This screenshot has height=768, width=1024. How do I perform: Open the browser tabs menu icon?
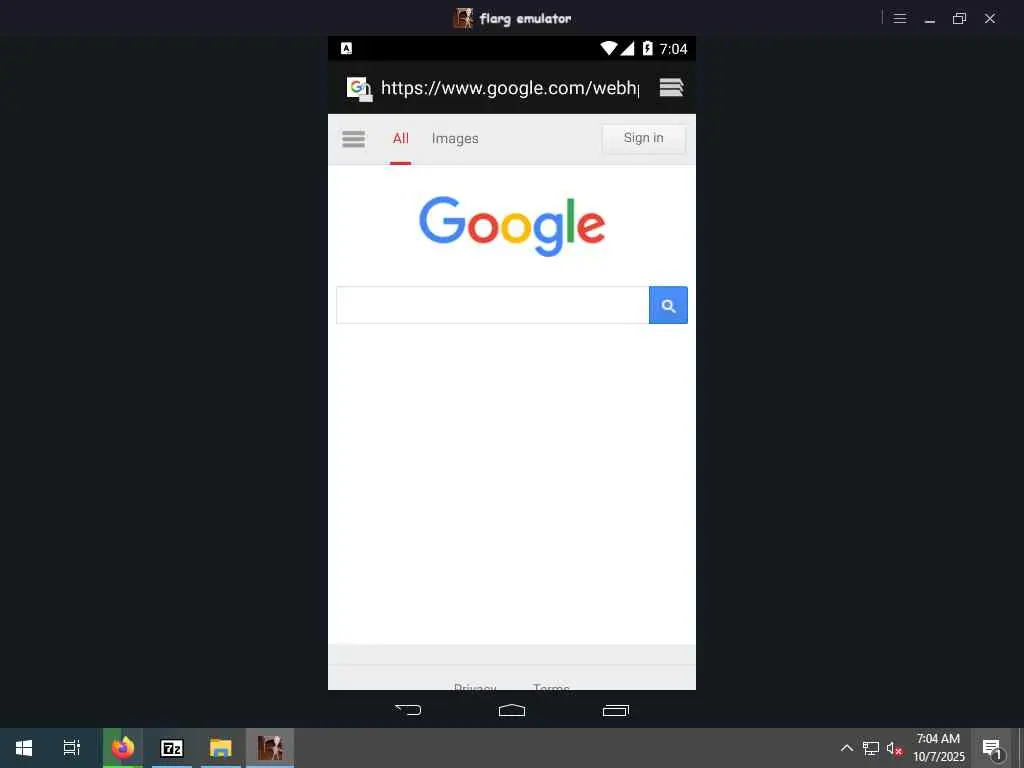pyautogui.click(x=671, y=88)
